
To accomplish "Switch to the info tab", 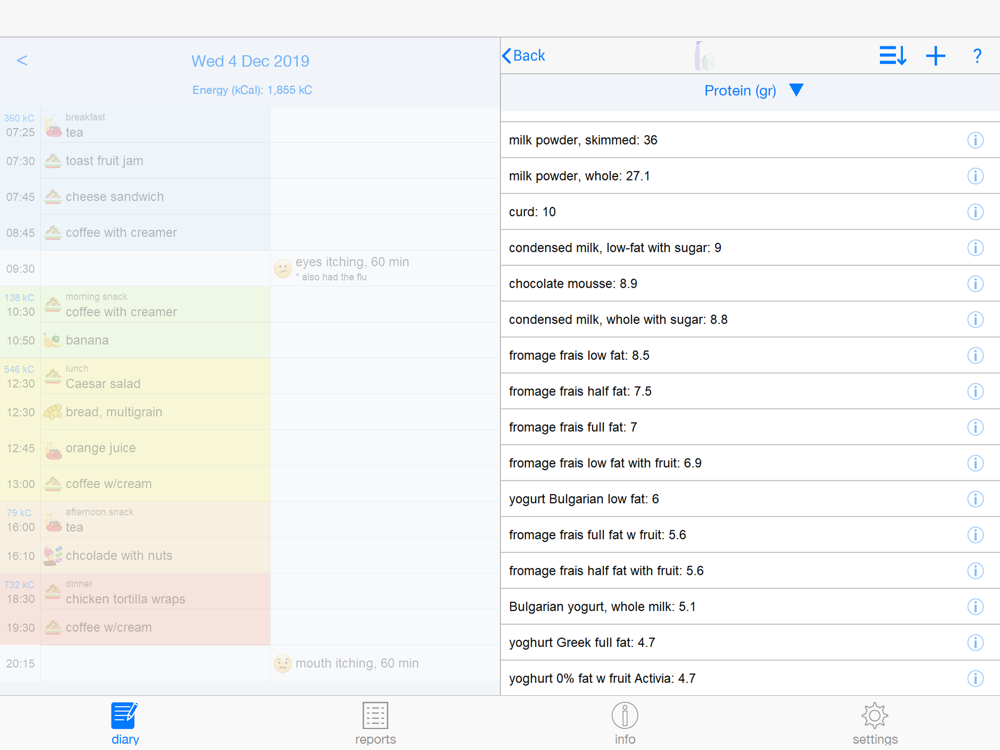I will [x=625, y=723].
